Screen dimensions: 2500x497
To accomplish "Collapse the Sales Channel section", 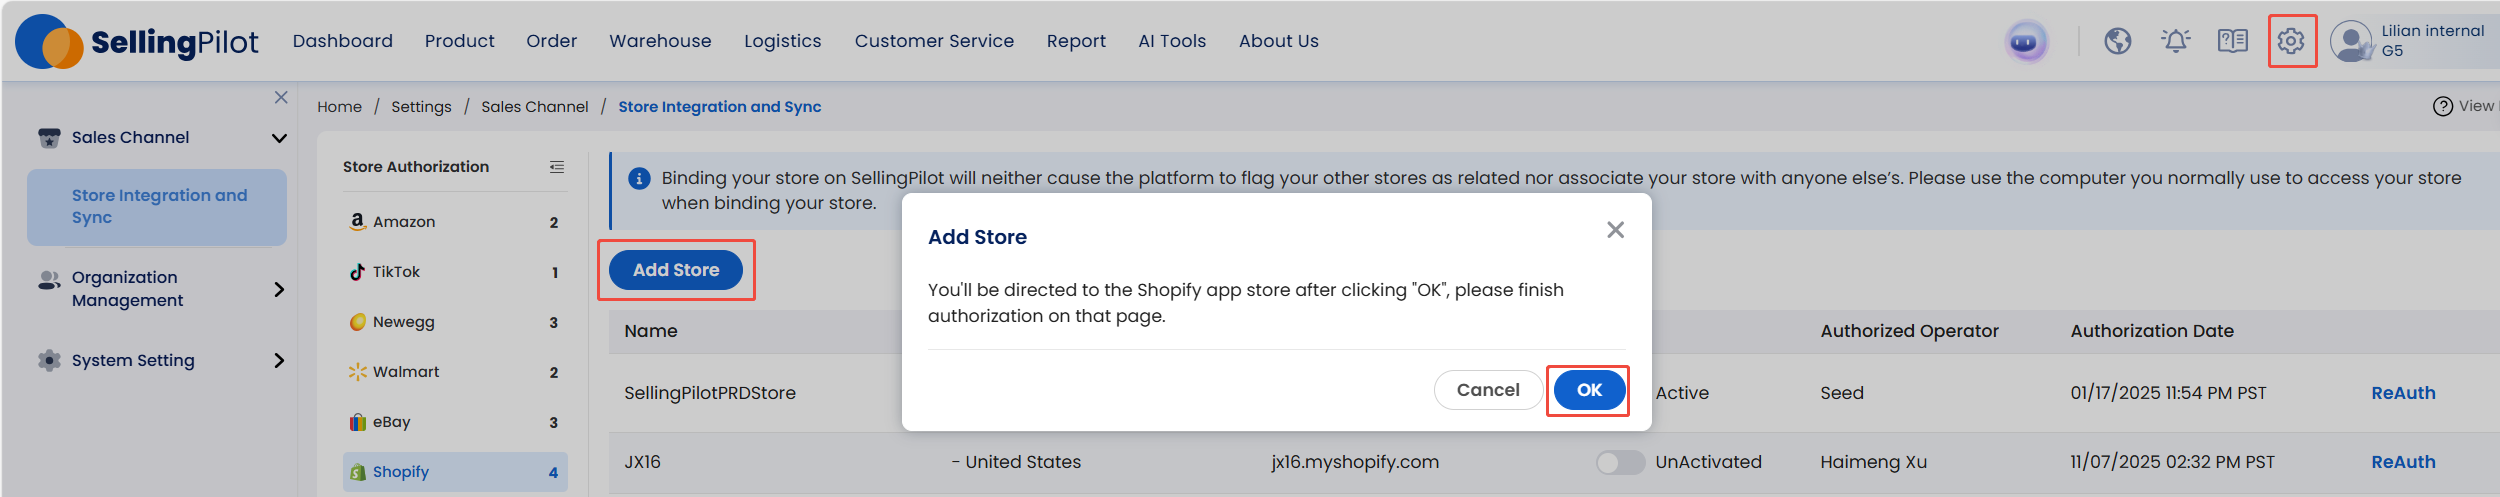I will [279, 138].
